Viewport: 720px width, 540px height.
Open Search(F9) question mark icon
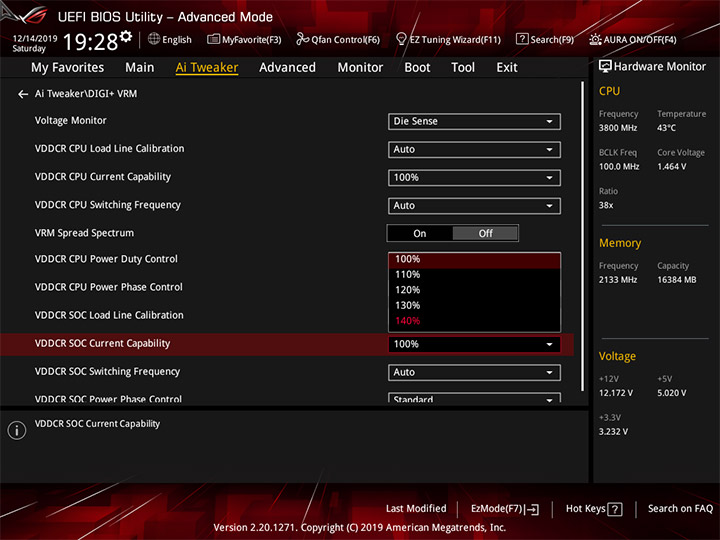522,39
